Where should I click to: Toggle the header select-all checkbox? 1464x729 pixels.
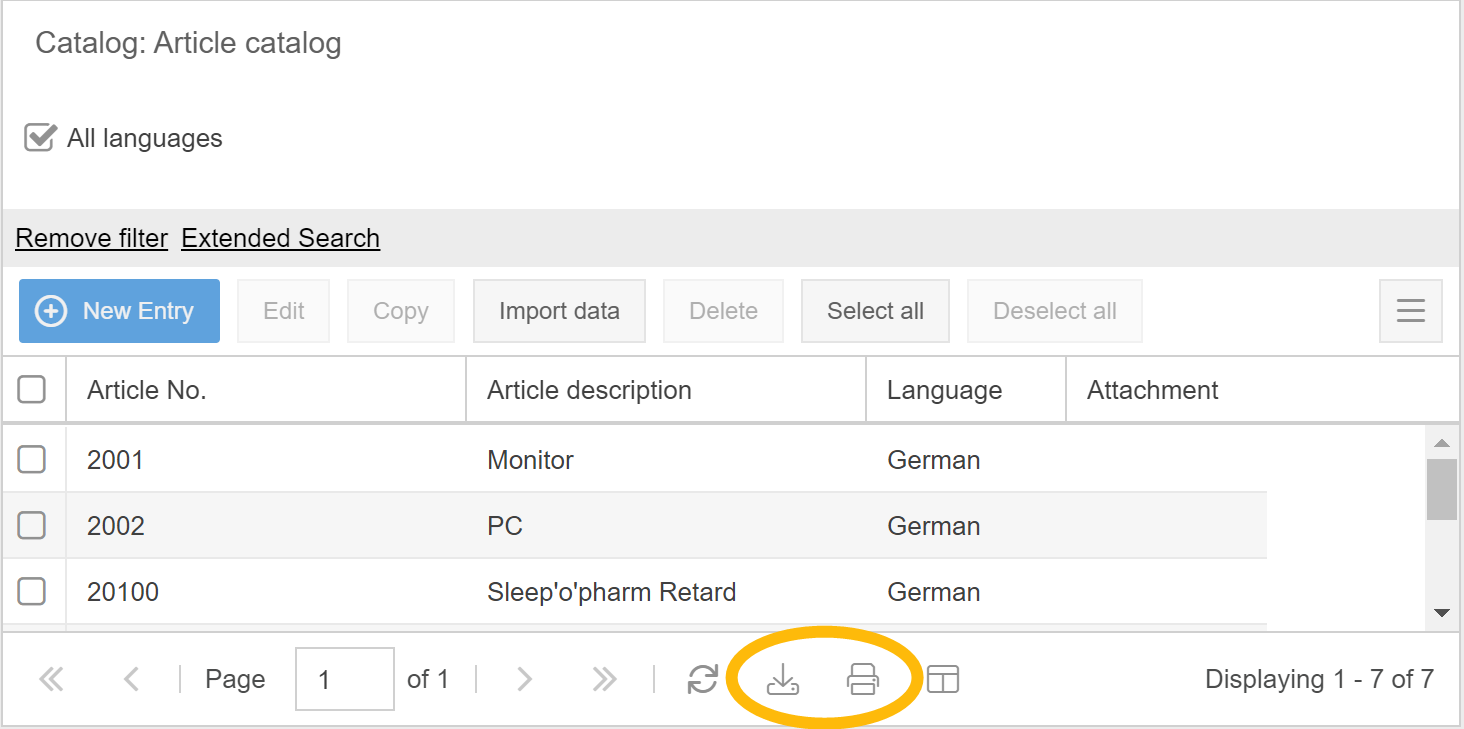tap(32, 390)
